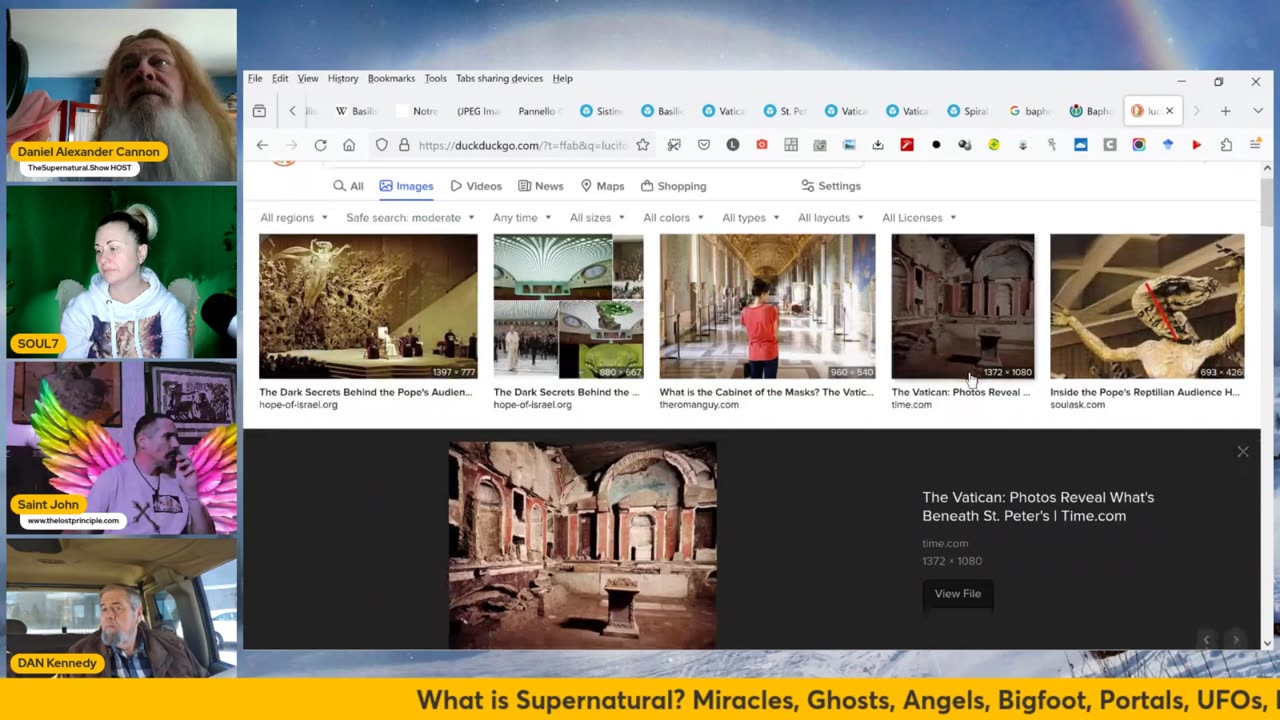The height and width of the screenshot is (720, 1280).
Task: Open the Reptilian Audience Hall thumbnail
Action: (x=1147, y=306)
